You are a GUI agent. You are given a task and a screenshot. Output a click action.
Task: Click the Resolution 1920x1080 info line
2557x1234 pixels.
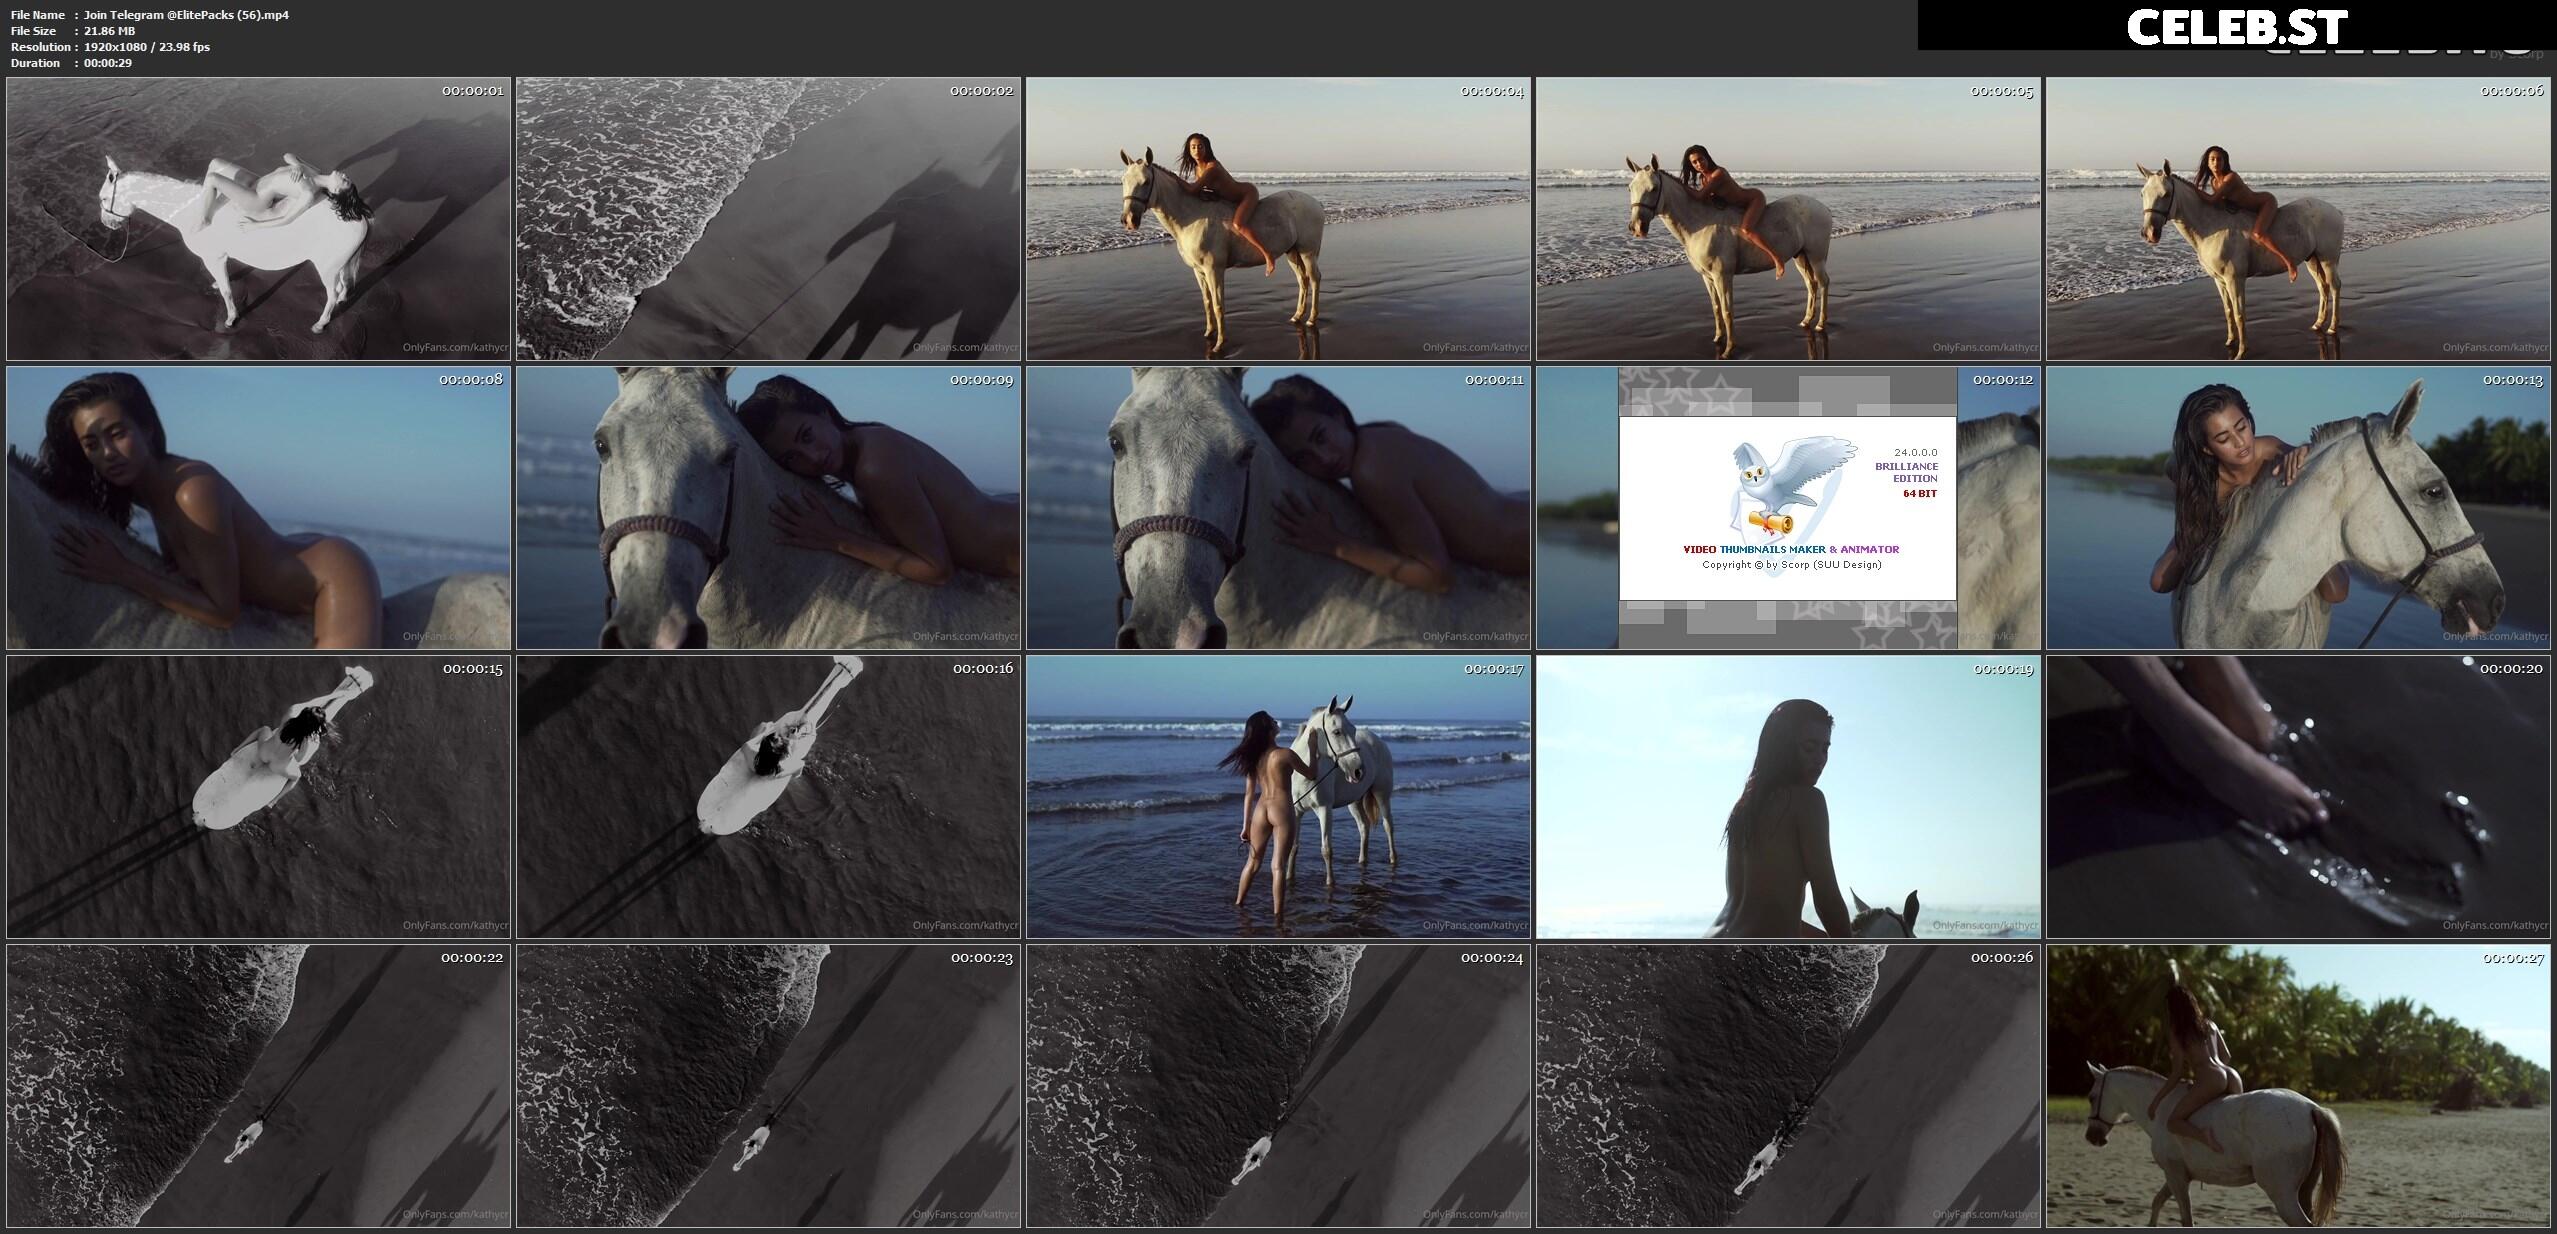[110, 47]
